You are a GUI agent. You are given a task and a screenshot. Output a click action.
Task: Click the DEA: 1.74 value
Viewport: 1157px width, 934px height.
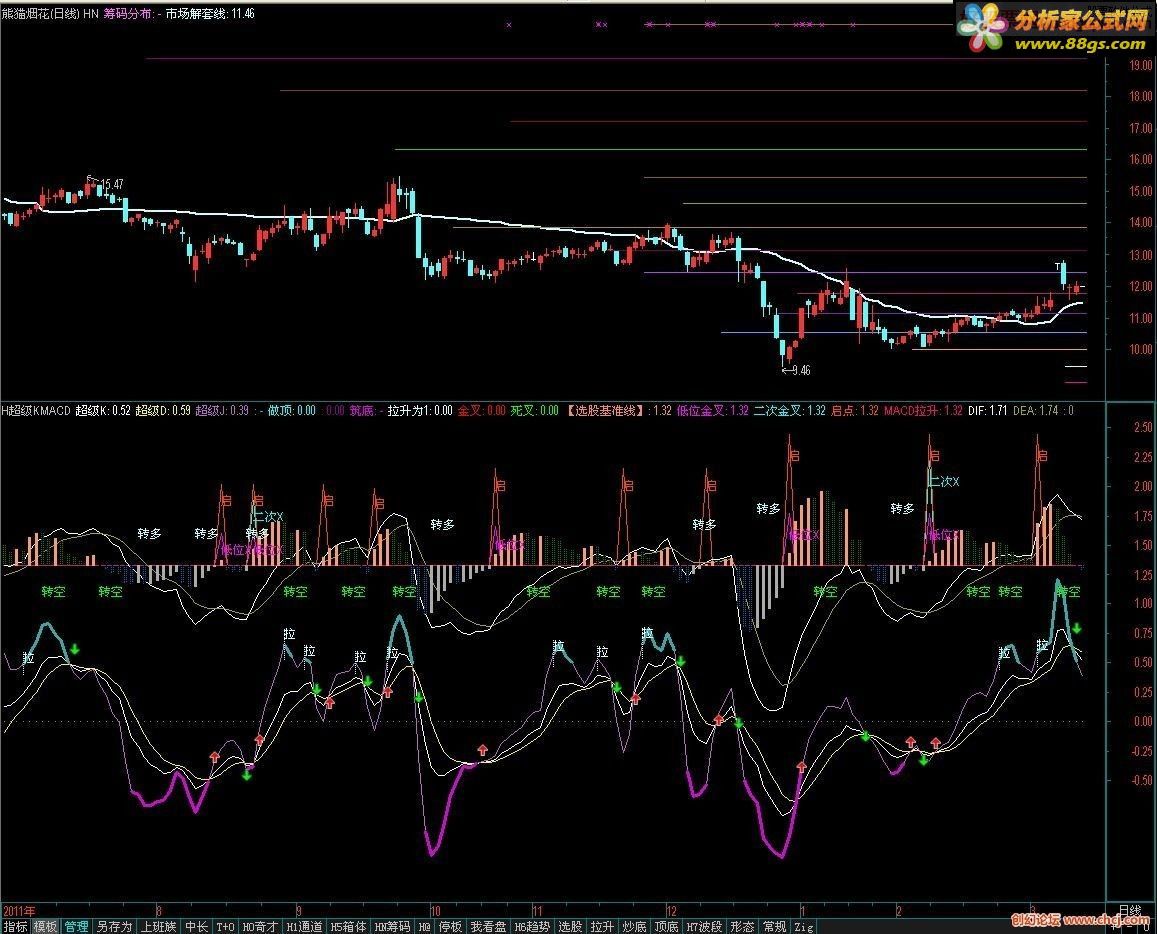pos(1037,410)
